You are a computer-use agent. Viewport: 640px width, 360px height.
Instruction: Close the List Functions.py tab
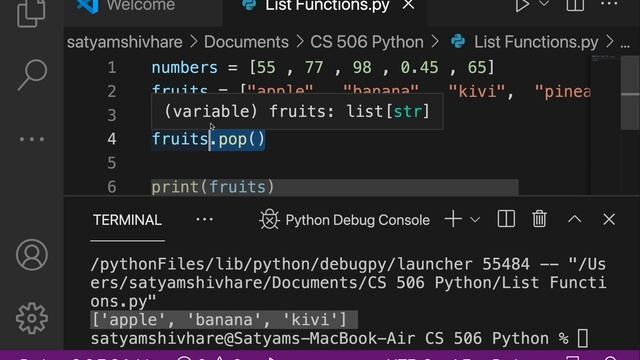(x=408, y=5)
